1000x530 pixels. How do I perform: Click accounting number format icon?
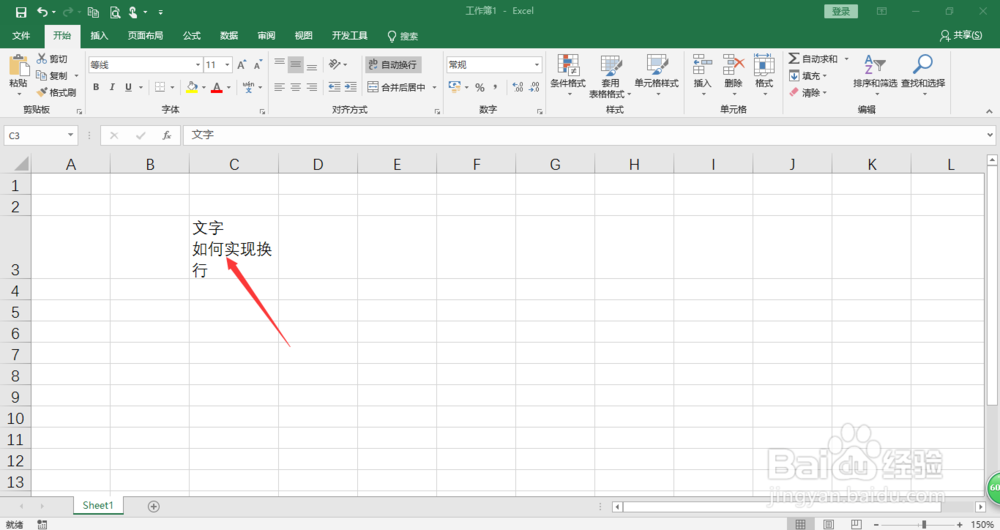[455, 87]
